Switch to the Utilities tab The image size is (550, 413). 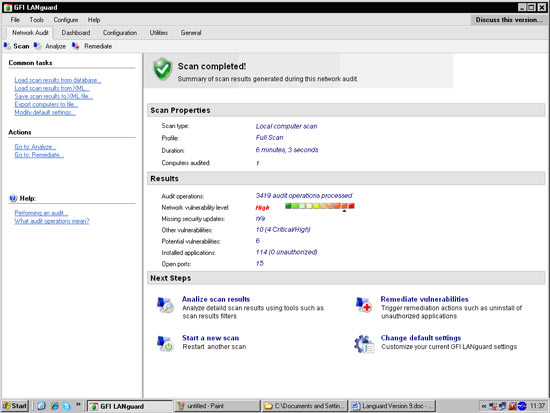[159, 33]
